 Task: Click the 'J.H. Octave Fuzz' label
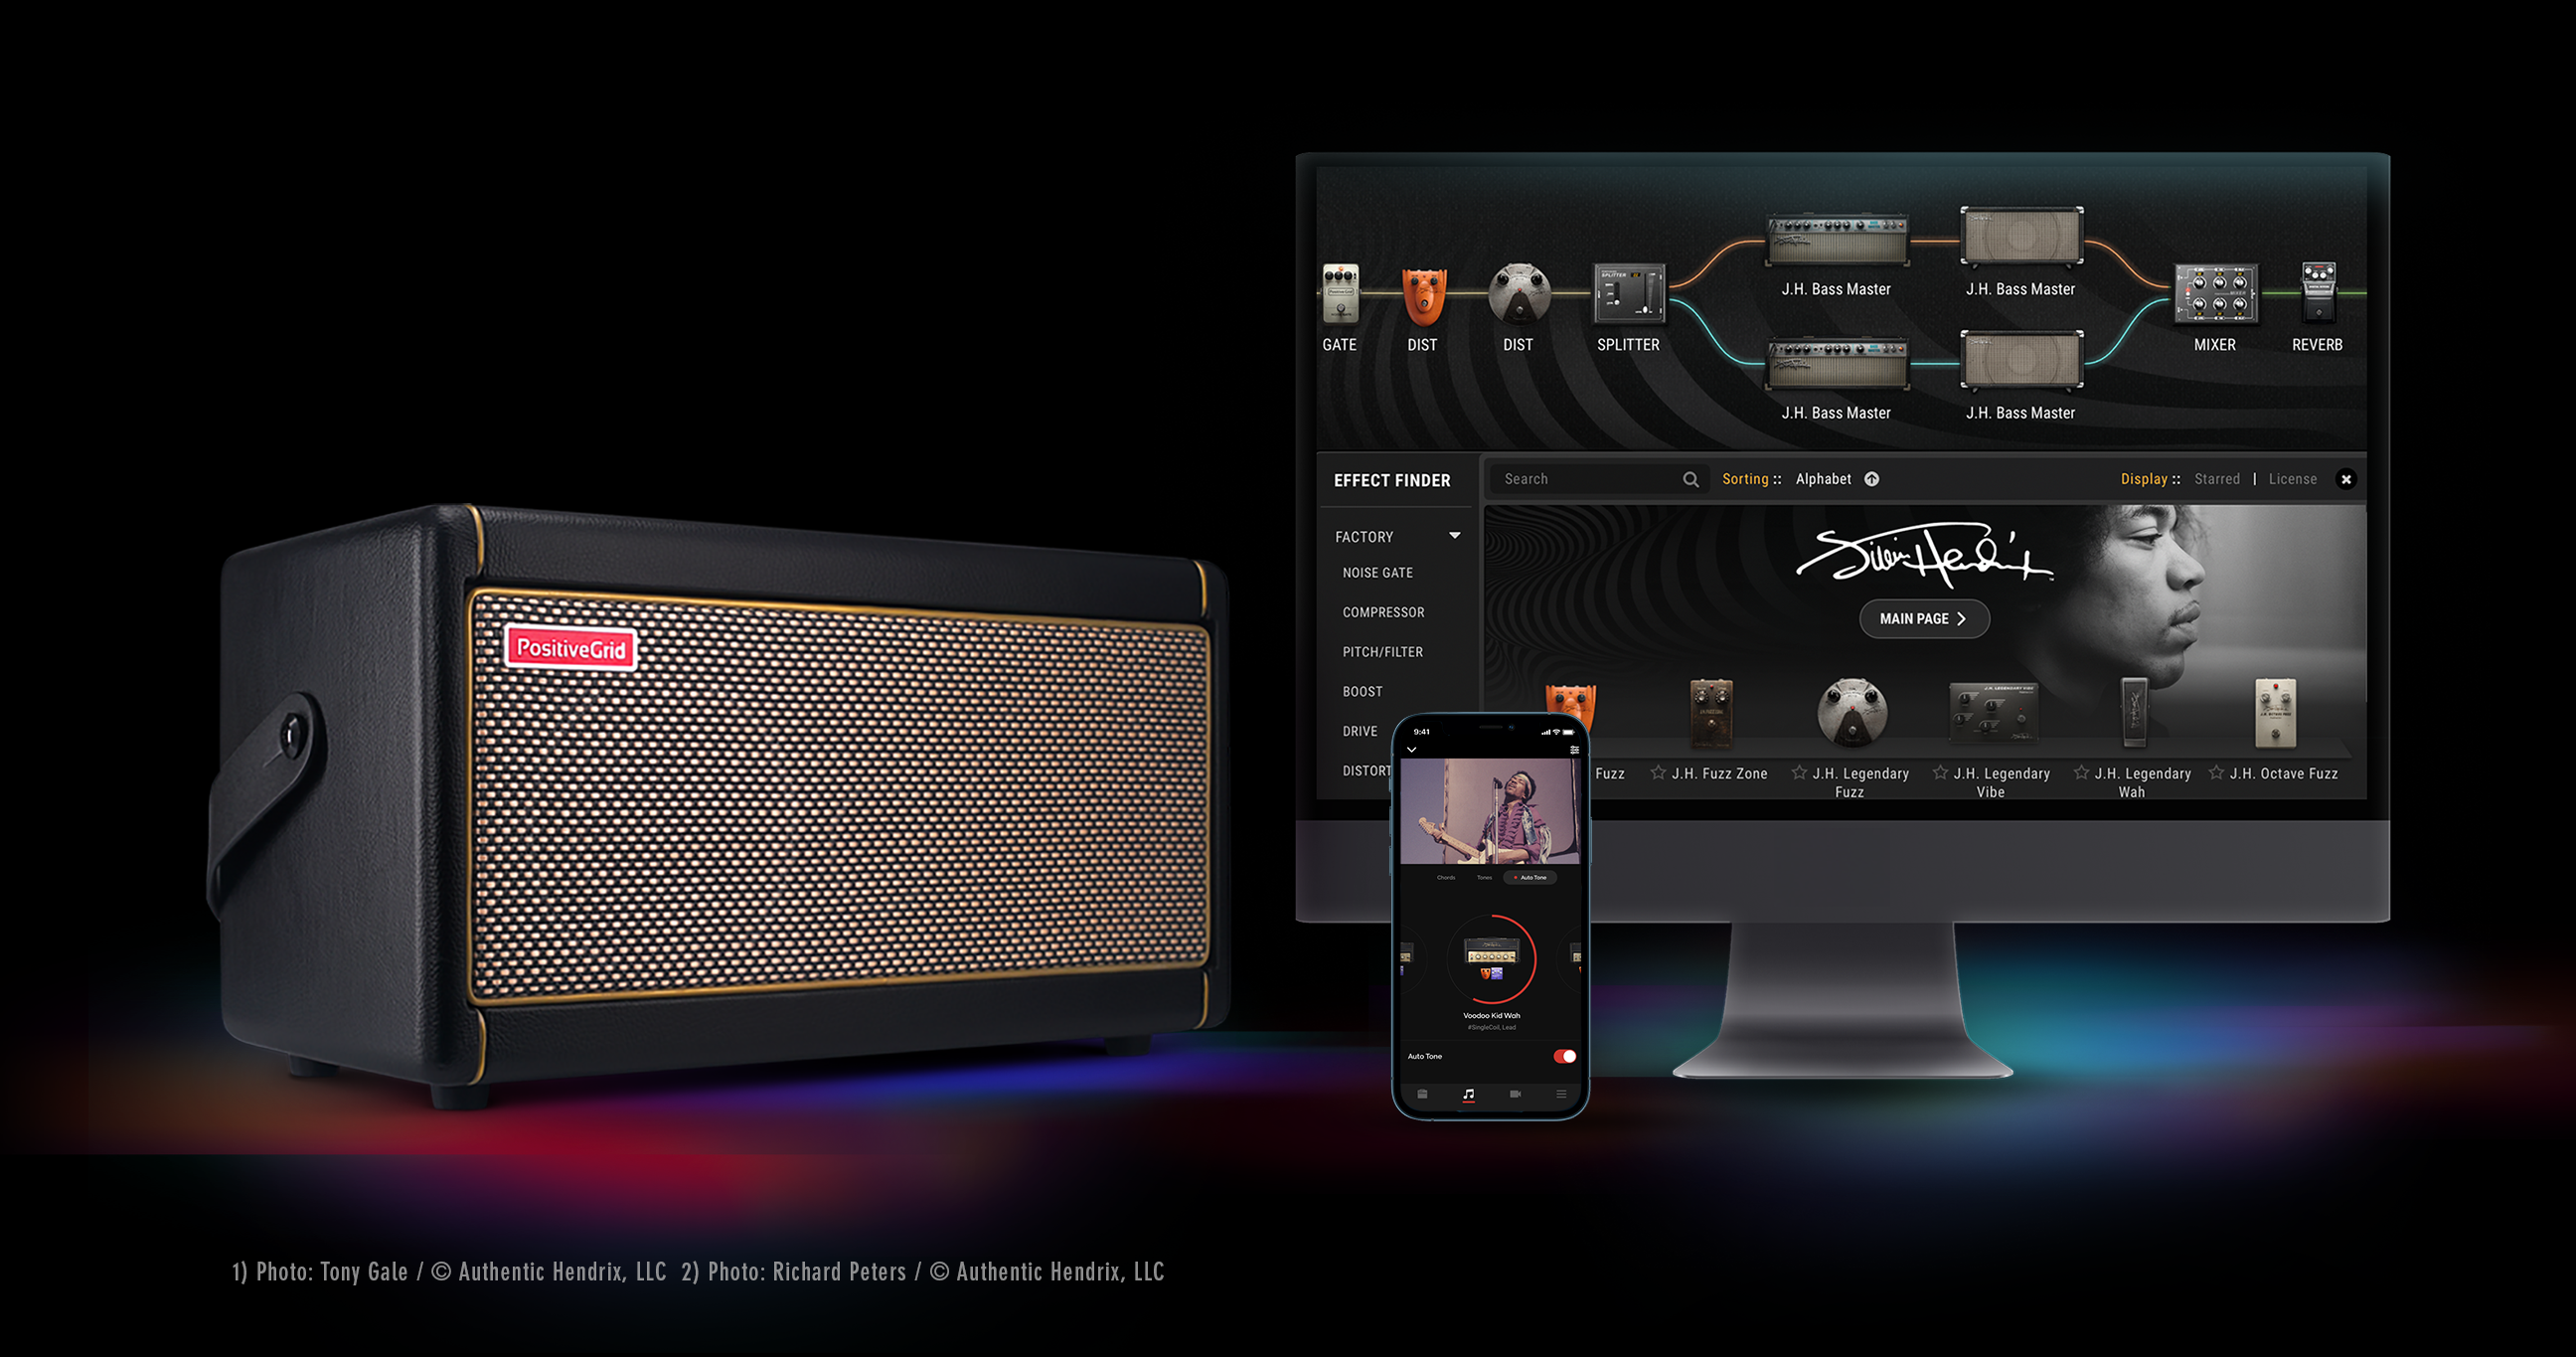2284,773
